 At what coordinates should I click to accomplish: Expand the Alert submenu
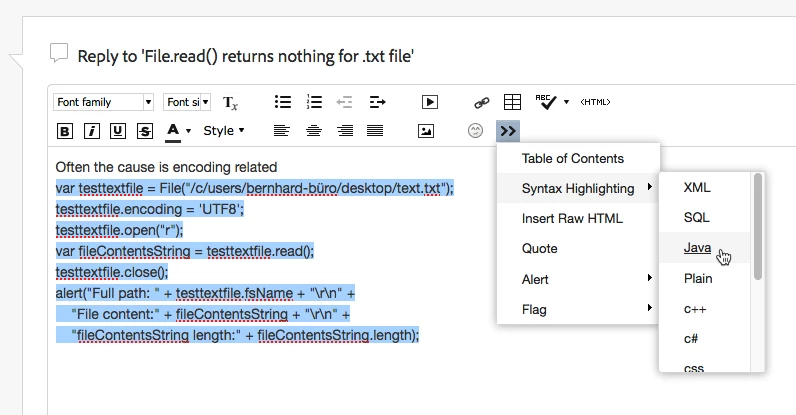[578, 279]
